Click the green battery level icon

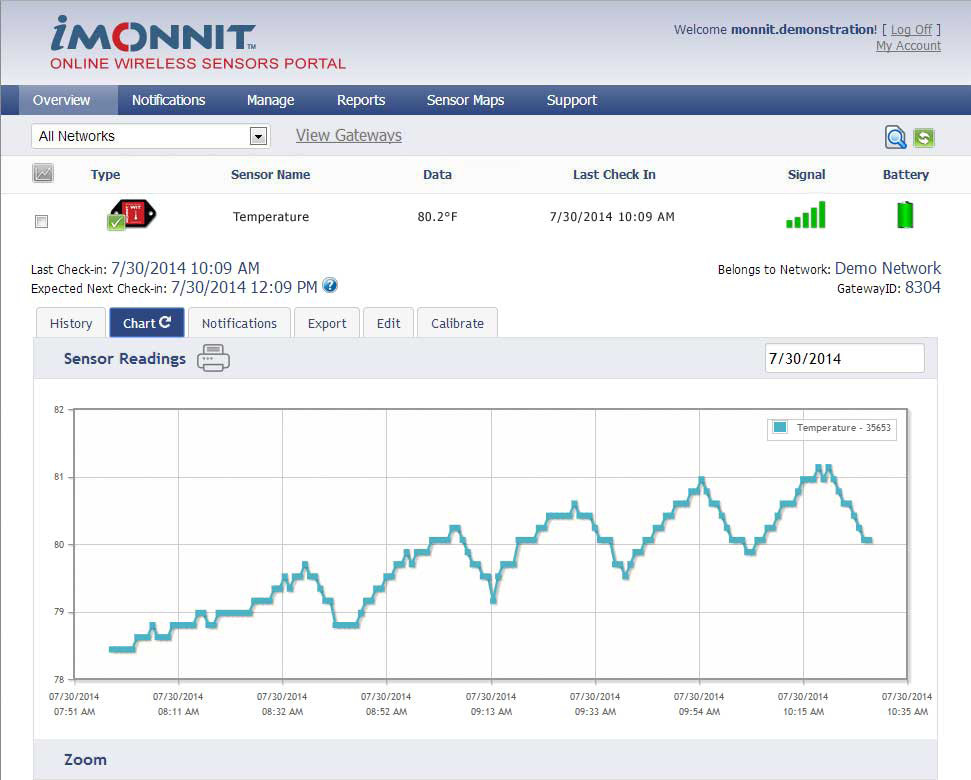pyautogui.click(x=905, y=215)
